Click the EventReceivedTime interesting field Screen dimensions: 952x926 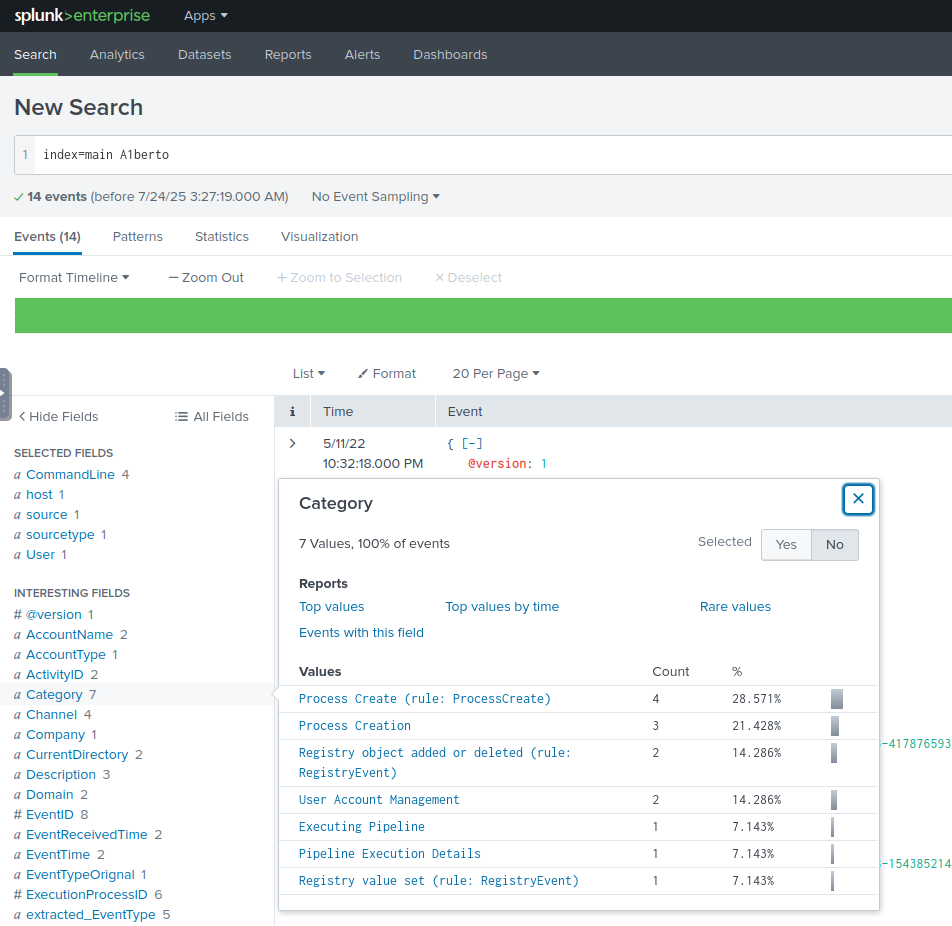87,835
